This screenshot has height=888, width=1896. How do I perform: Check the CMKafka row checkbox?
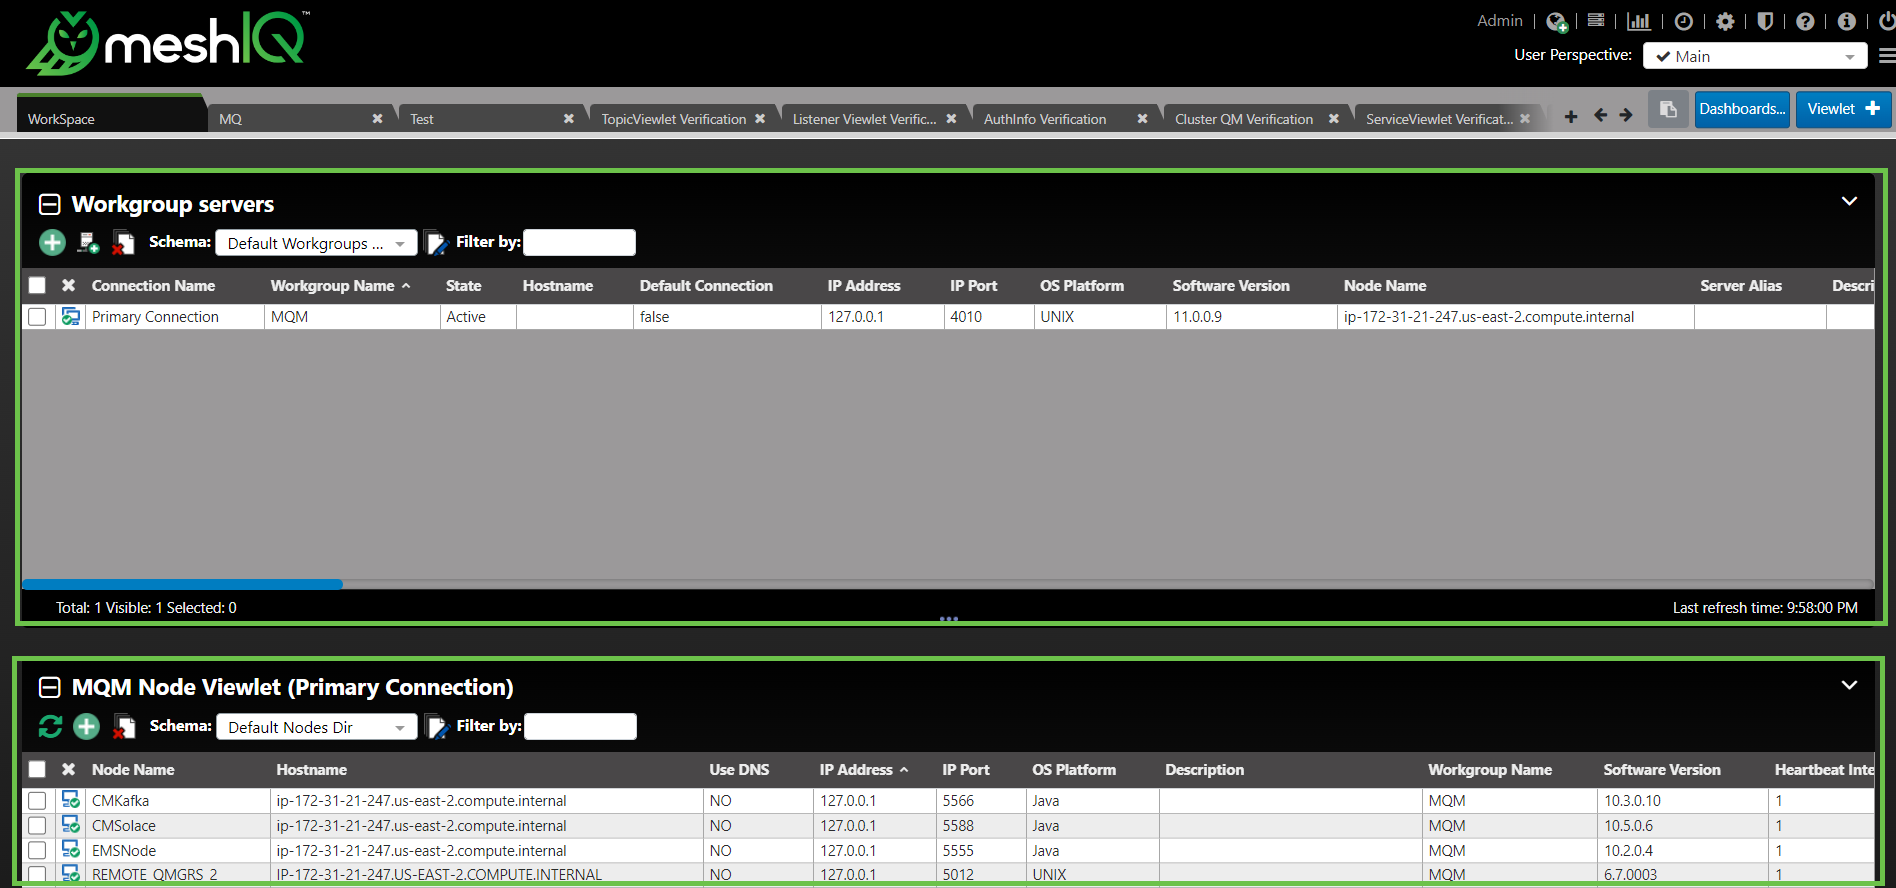(37, 801)
